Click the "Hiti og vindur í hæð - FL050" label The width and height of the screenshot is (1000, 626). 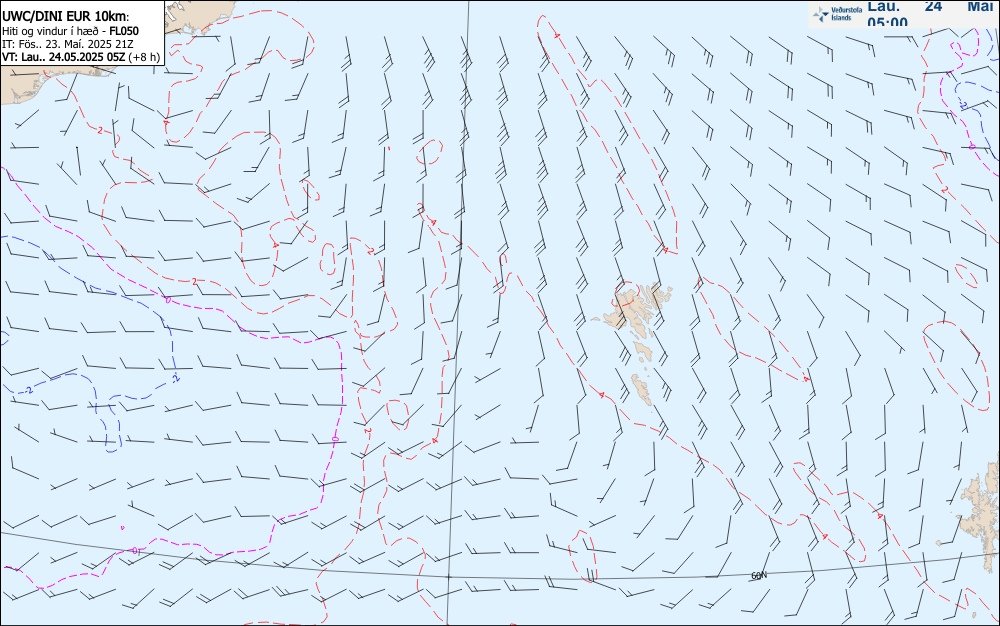click(70, 31)
